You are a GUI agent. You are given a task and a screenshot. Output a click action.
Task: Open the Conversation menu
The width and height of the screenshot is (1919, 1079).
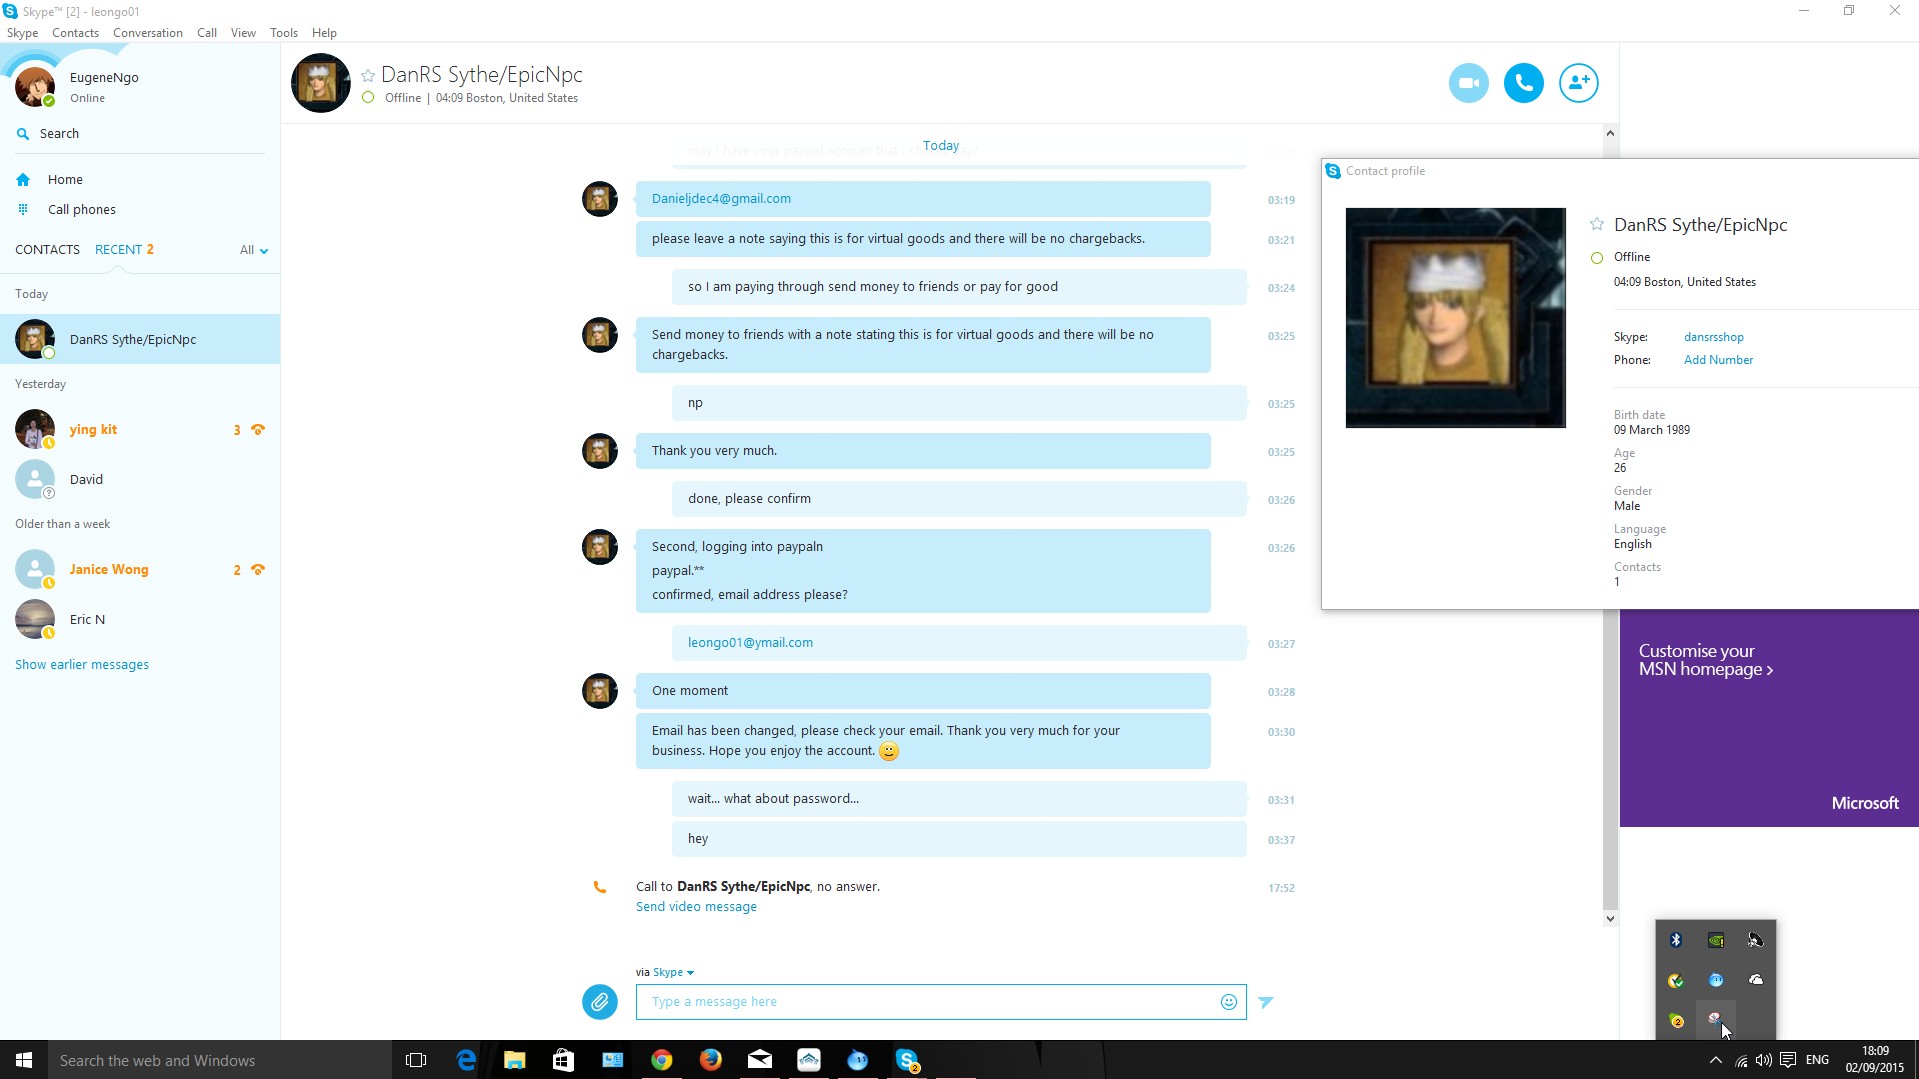148,33
